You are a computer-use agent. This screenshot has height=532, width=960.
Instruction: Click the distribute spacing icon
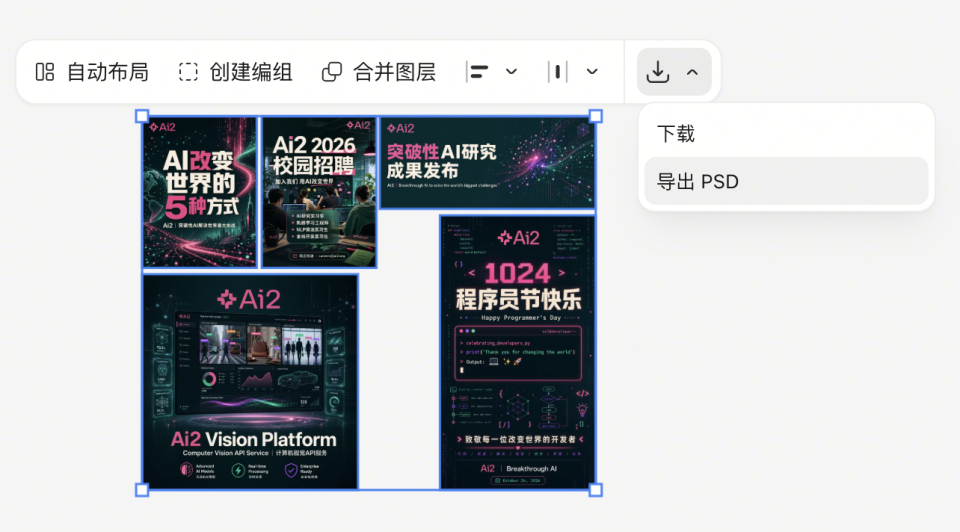(x=558, y=72)
